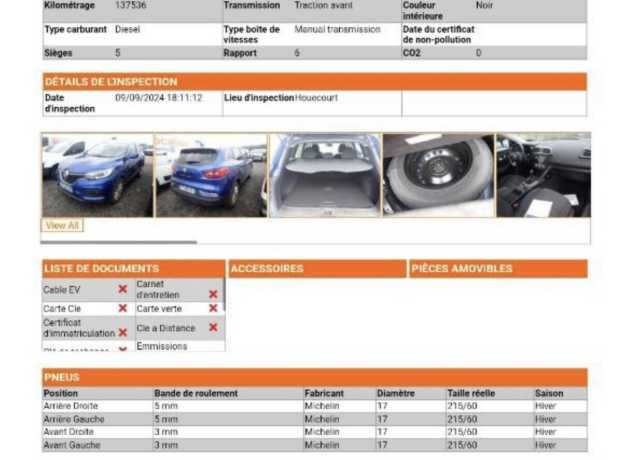Screen dimensions: 620x460
Task: Click the Carte verte document entry
Action: click(x=159, y=309)
